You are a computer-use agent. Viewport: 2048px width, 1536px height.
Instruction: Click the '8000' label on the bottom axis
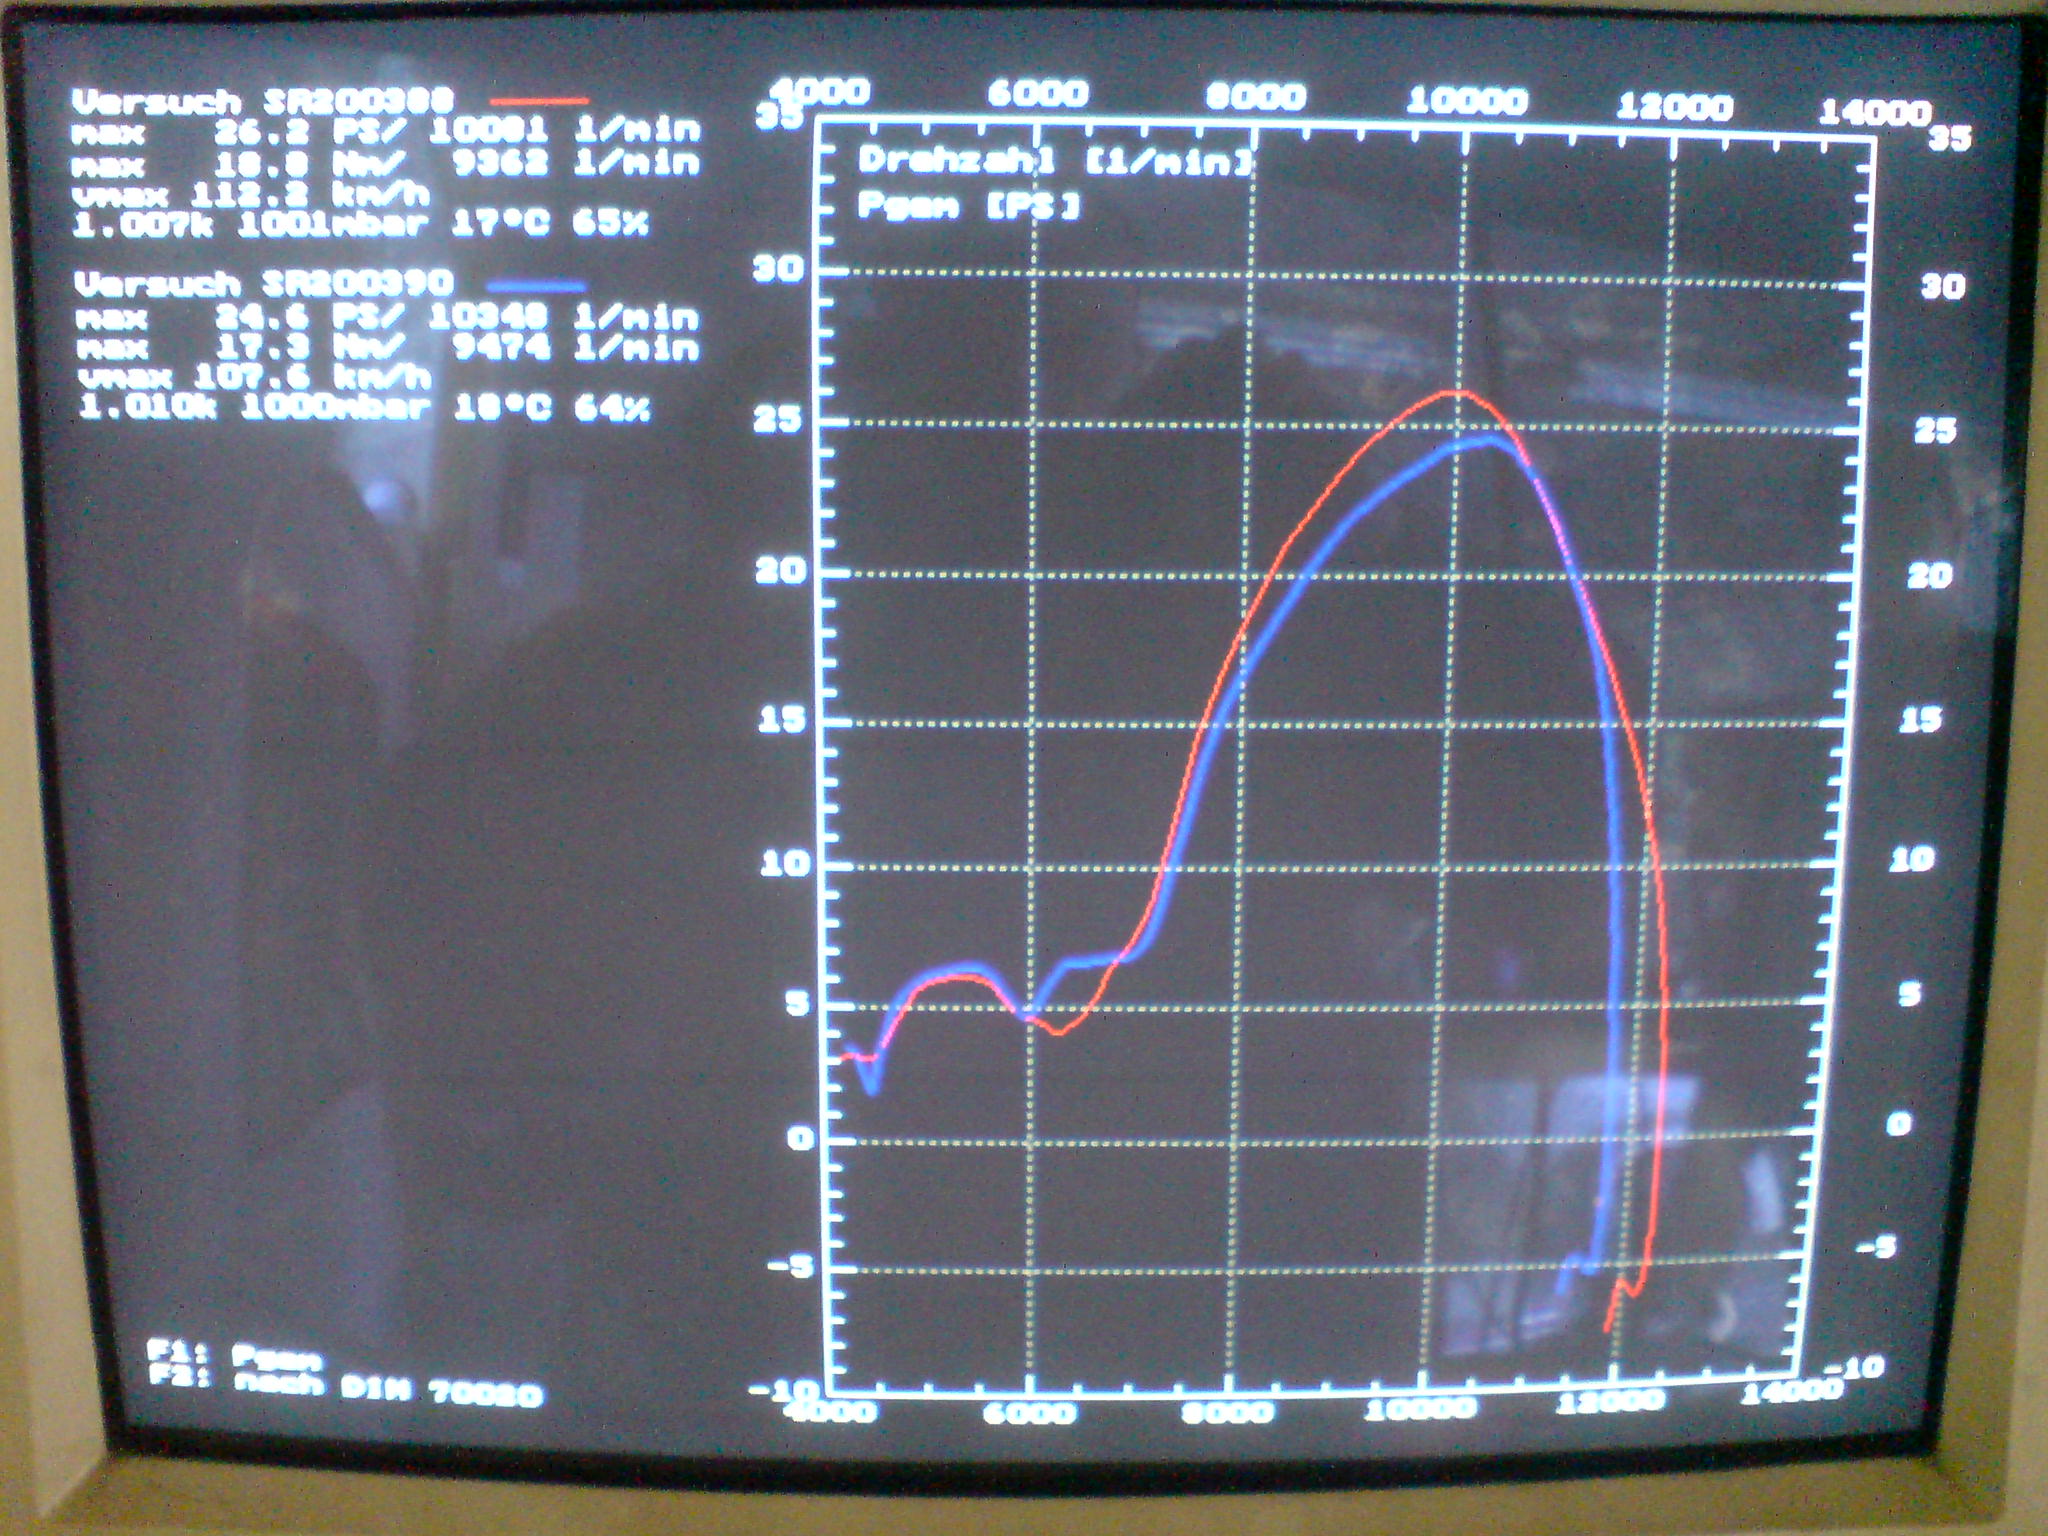coord(1228,1411)
